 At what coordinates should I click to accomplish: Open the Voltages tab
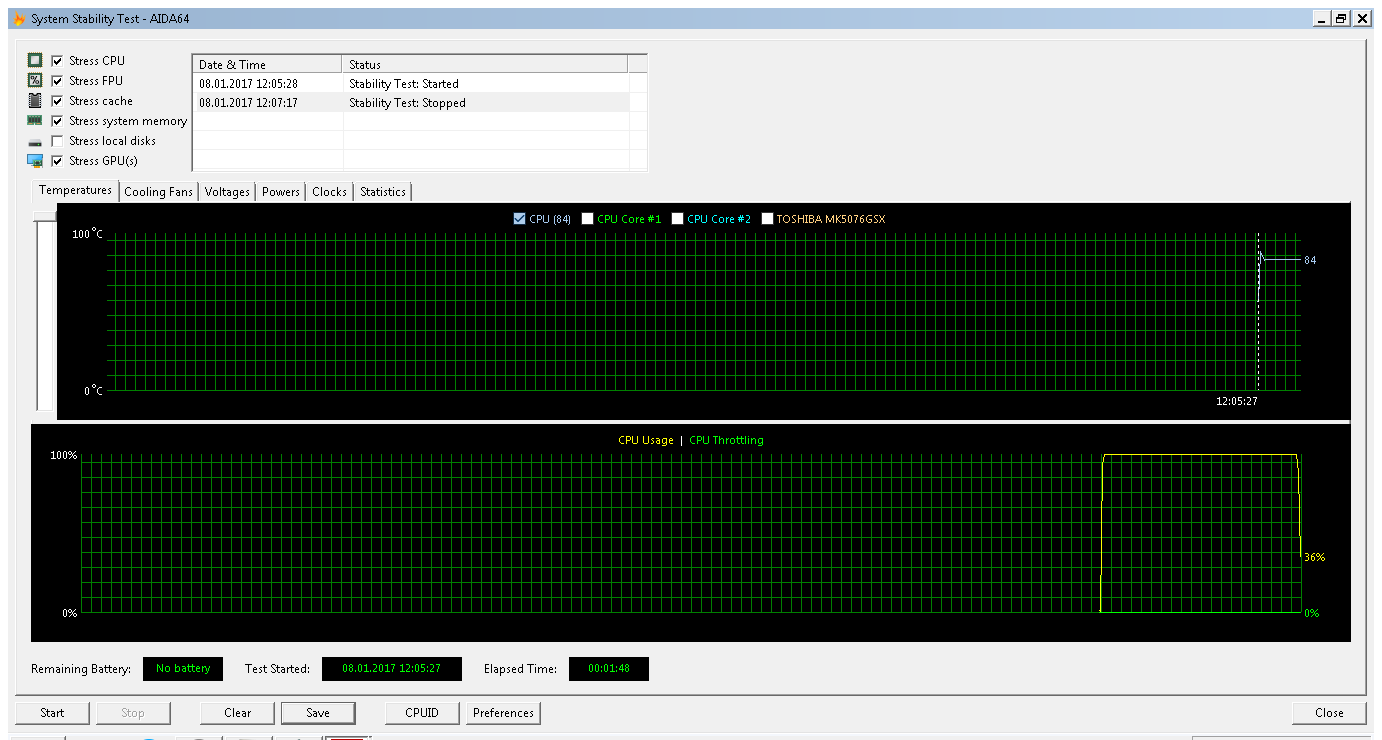click(x=227, y=192)
